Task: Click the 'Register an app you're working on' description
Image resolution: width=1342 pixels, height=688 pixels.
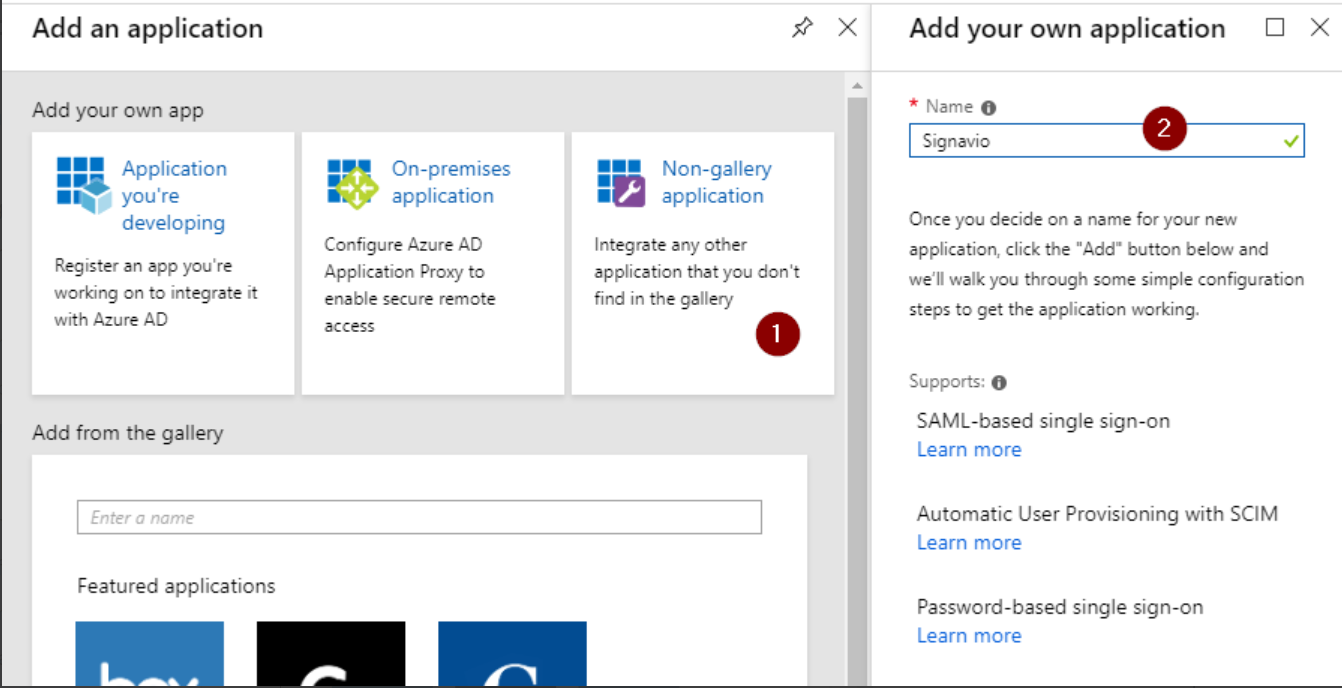Action: (x=156, y=293)
